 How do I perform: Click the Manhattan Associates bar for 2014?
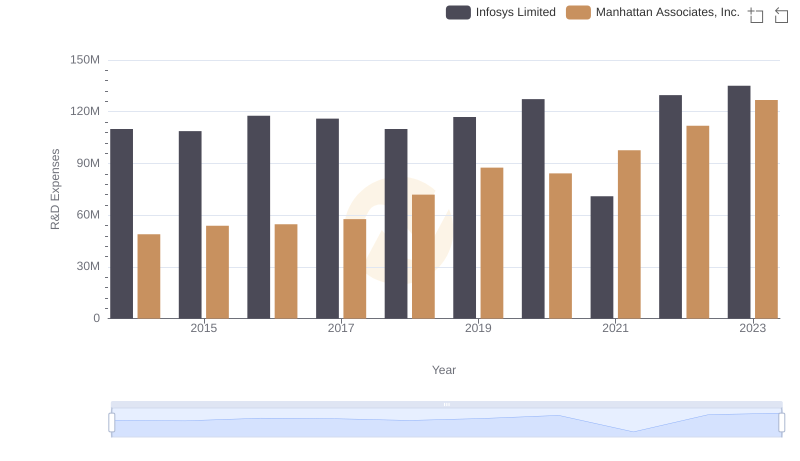[149, 276]
